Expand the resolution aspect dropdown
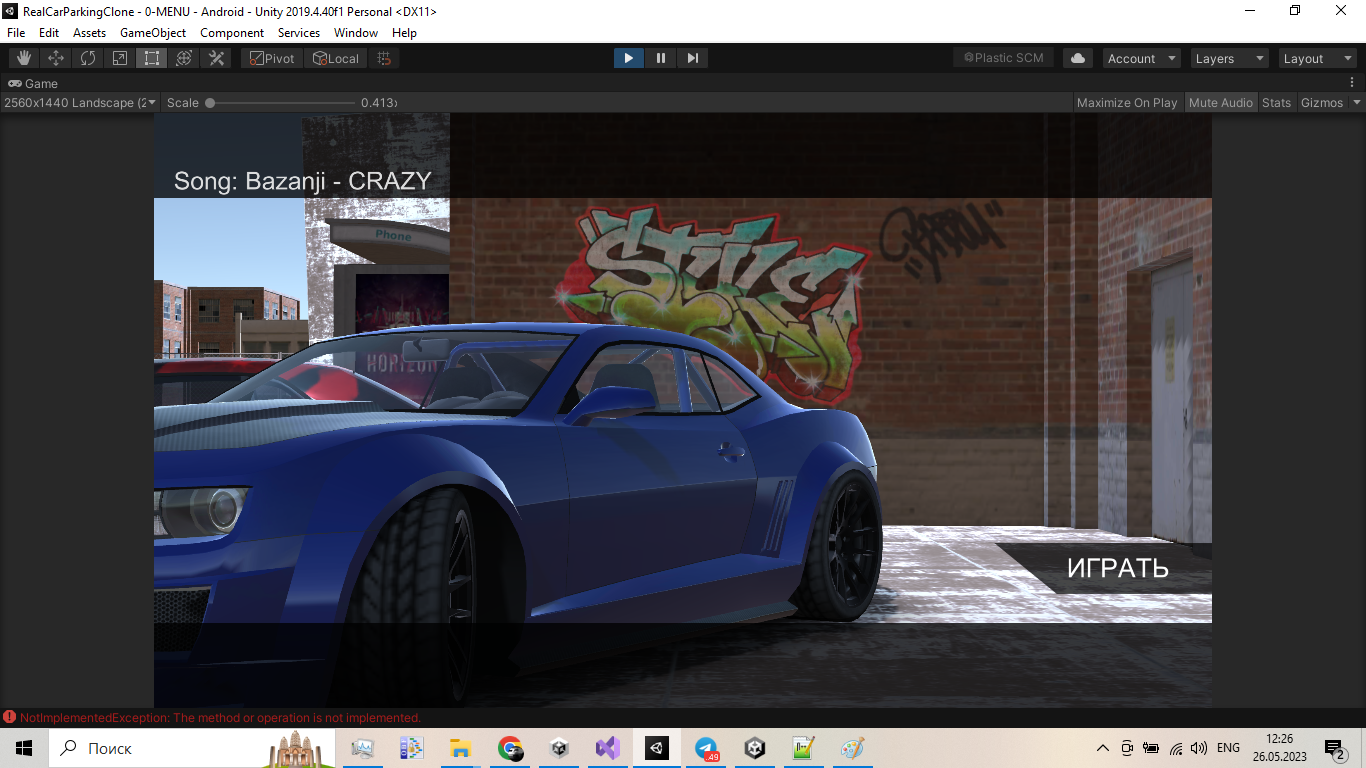1366x768 pixels. [79, 102]
